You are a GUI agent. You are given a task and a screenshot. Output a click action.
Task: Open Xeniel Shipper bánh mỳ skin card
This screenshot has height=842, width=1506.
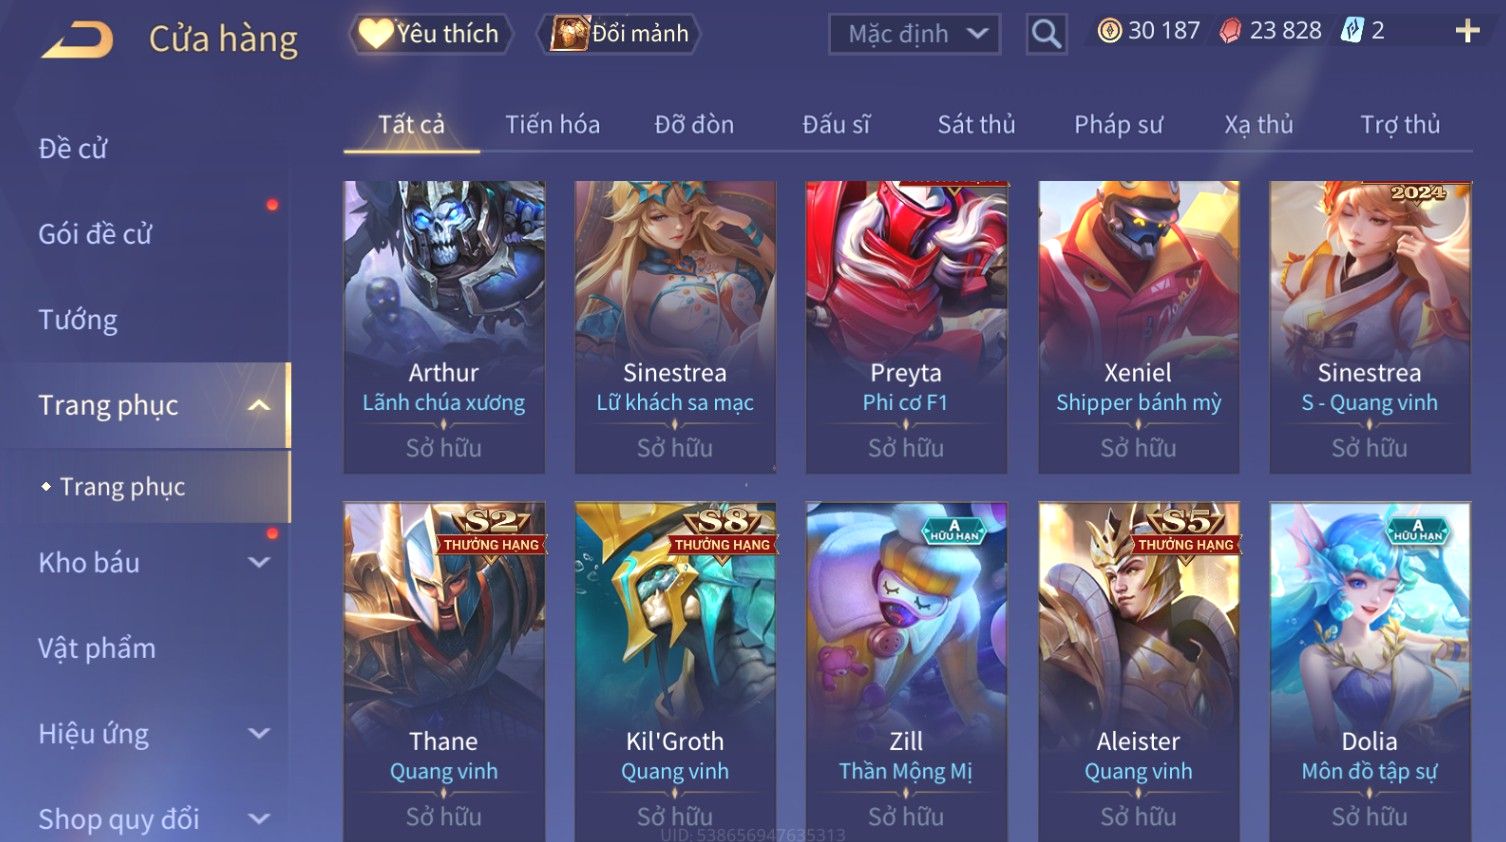pyautogui.click(x=1138, y=327)
